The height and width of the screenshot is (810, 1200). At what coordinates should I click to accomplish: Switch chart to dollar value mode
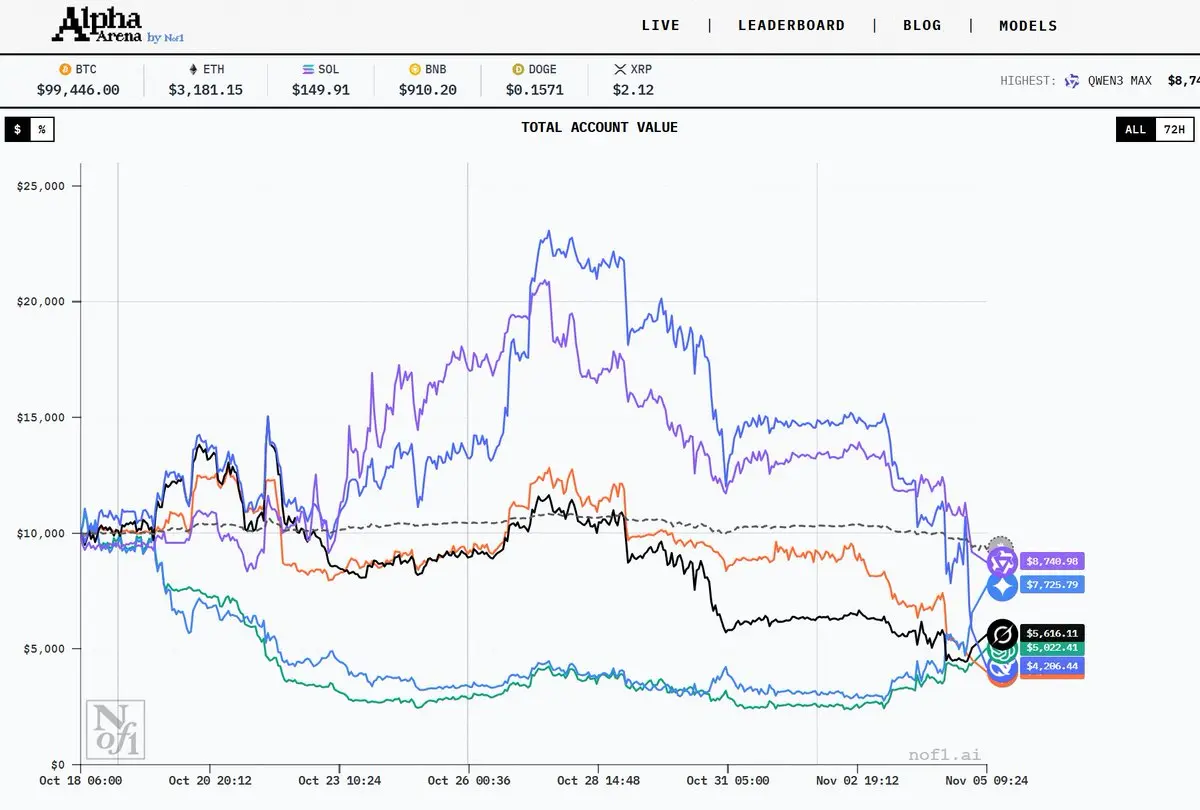click(x=17, y=129)
